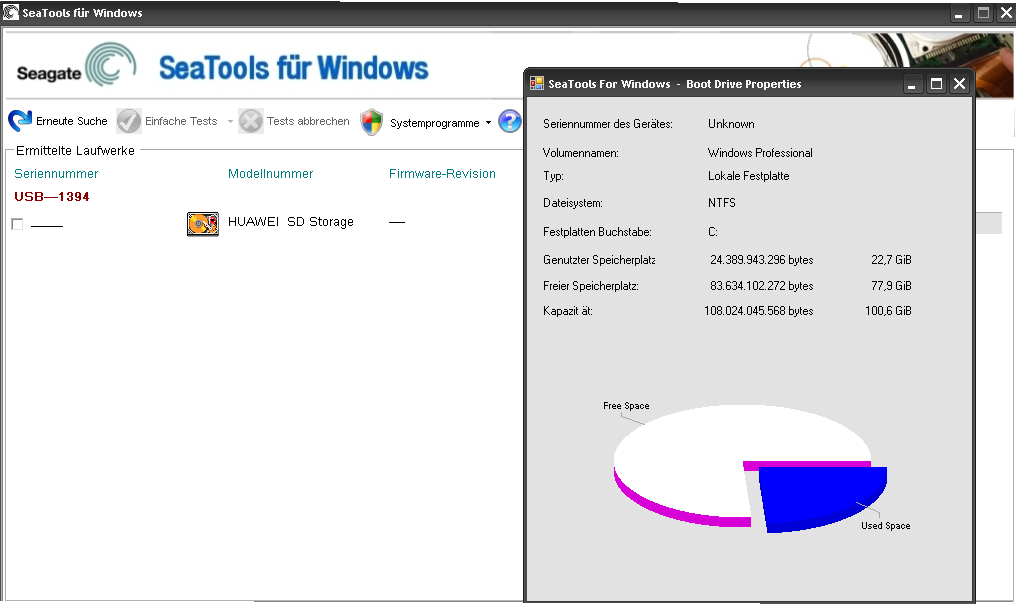
Task: Close the Boot Drive Properties dialog
Action: pyautogui.click(x=959, y=84)
